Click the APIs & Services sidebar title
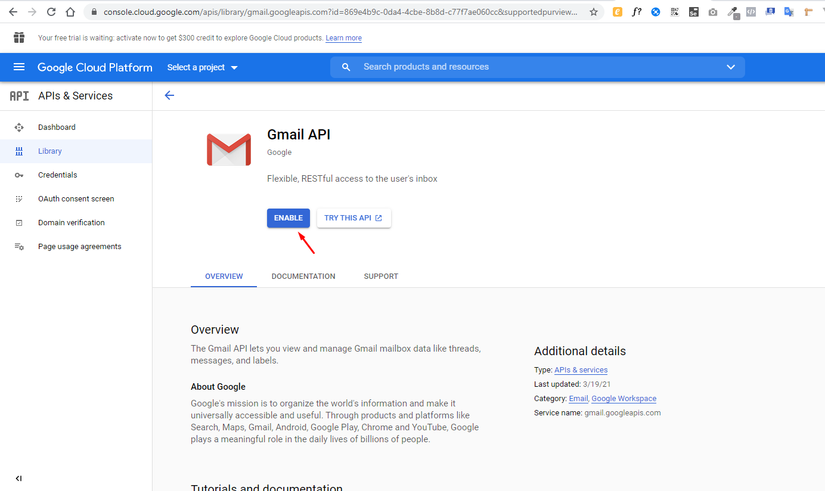This screenshot has width=825, height=491. click(75, 96)
